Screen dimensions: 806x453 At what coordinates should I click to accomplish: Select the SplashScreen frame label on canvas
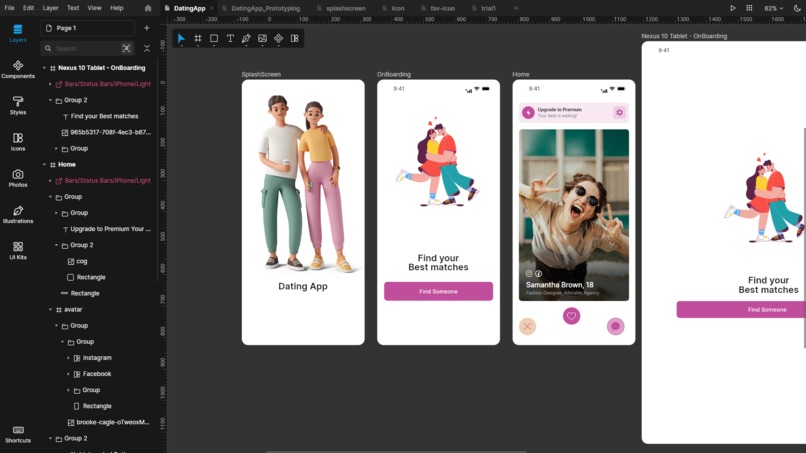261,75
